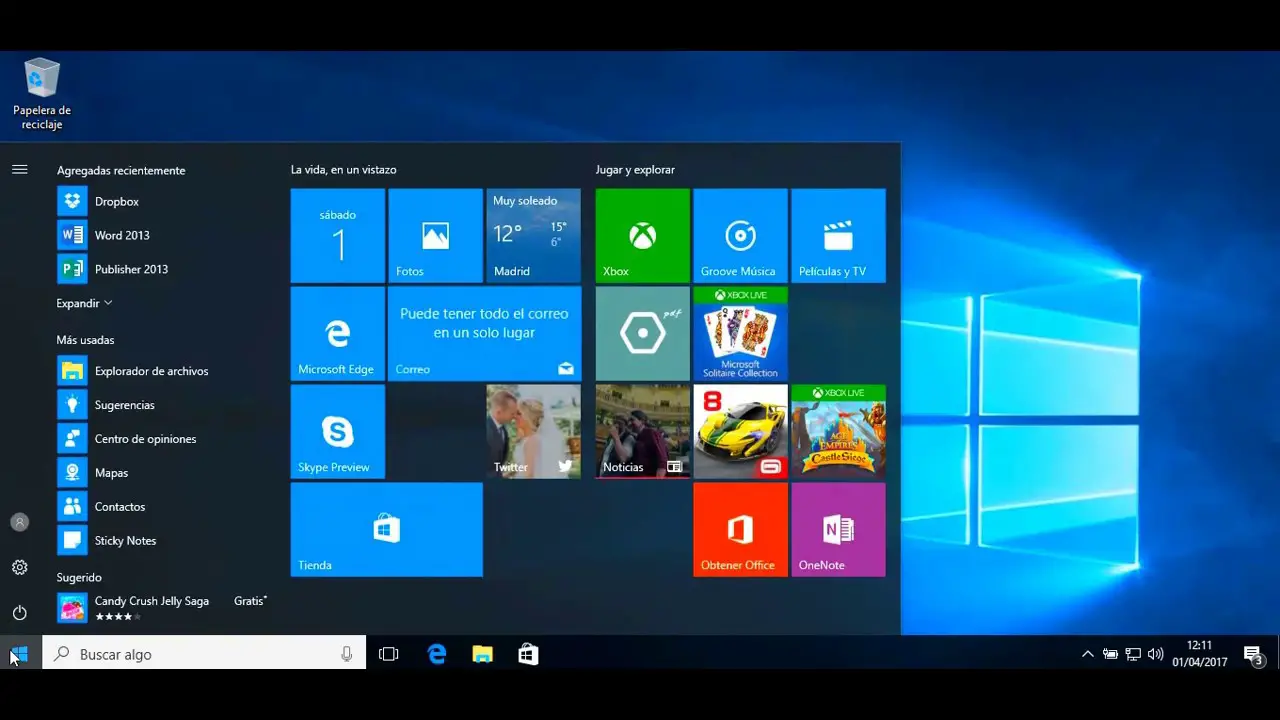
Task: Open the hexagon pdf app tile
Action: pos(643,334)
